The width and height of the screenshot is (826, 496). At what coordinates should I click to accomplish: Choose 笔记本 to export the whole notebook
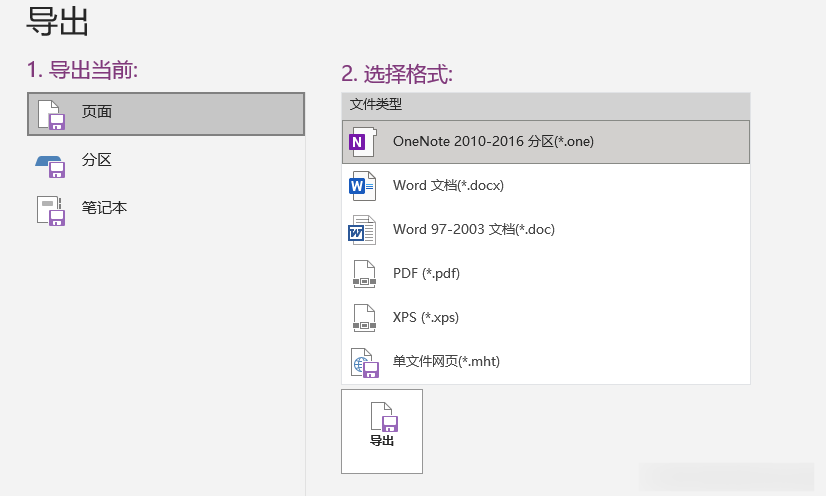[x=104, y=208]
